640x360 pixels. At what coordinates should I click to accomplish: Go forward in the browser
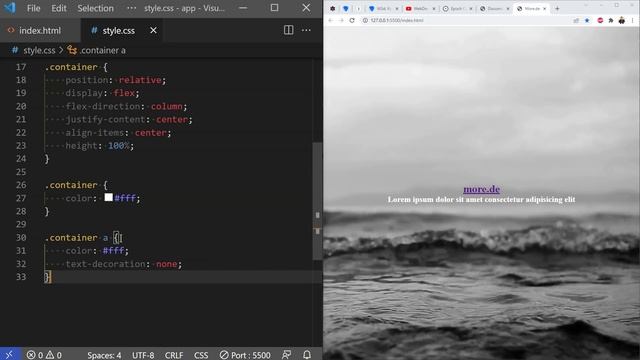(x=341, y=20)
